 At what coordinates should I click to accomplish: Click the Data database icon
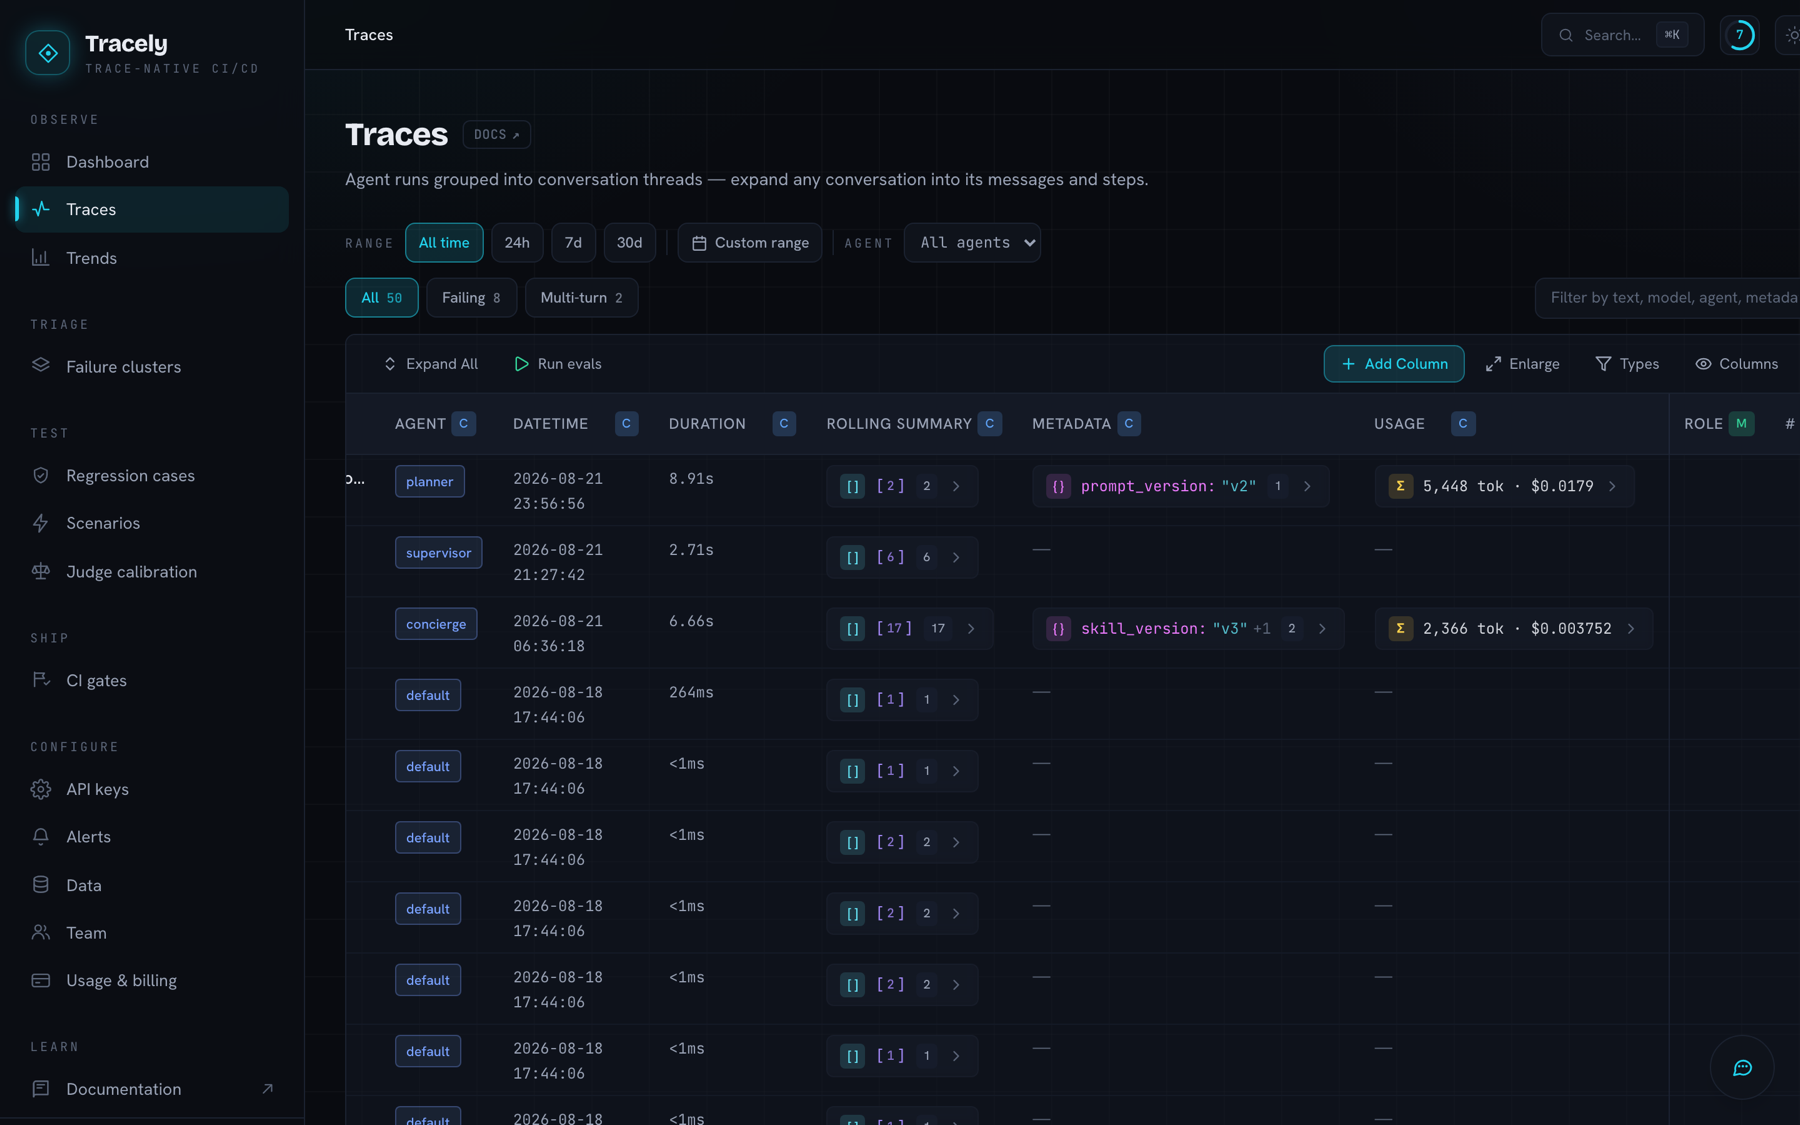(41, 885)
